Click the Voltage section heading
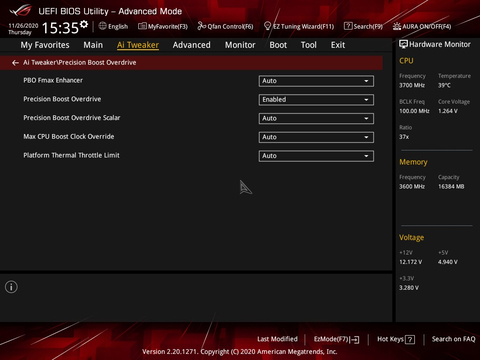The width and height of the screenshot is (480, 360). [x=412, y=237]
